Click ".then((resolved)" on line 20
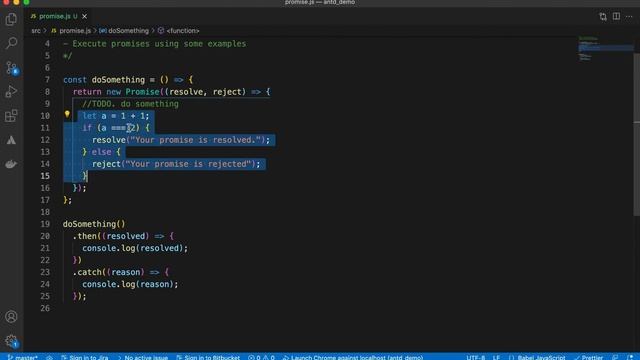Image resolution: width=640 pixels, height=360 pixels. 111,236
